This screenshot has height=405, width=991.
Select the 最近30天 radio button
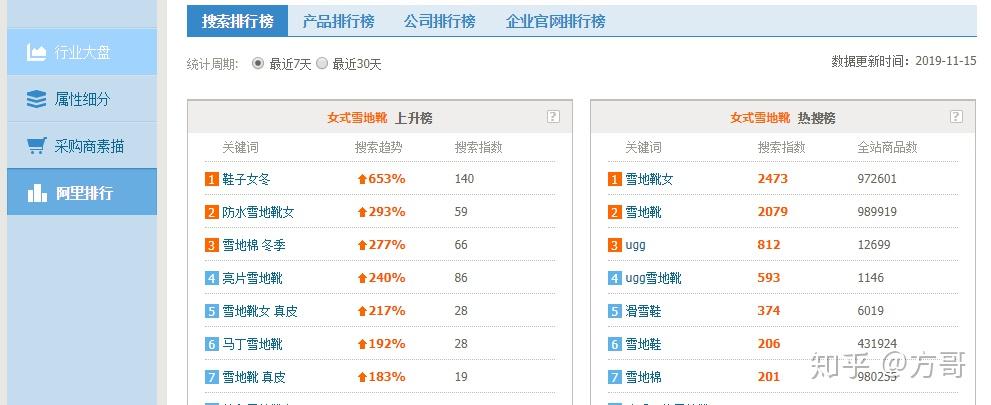tap(322, 63)
